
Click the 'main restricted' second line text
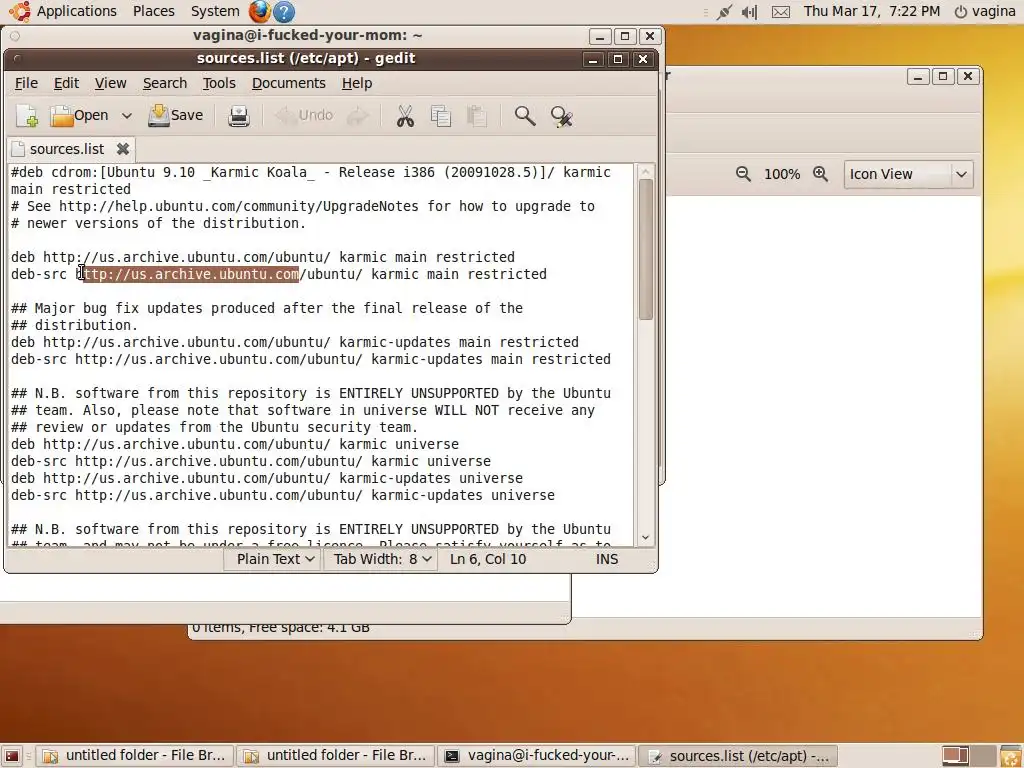coord(71,189)
